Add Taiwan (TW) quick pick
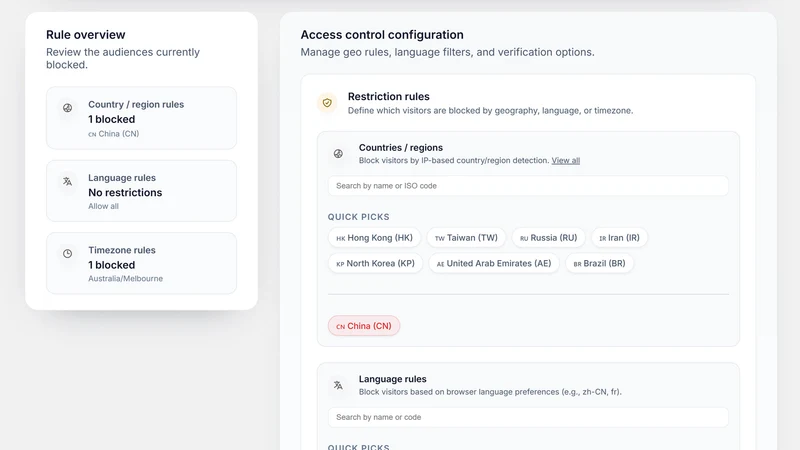 (x=466, y=238)
